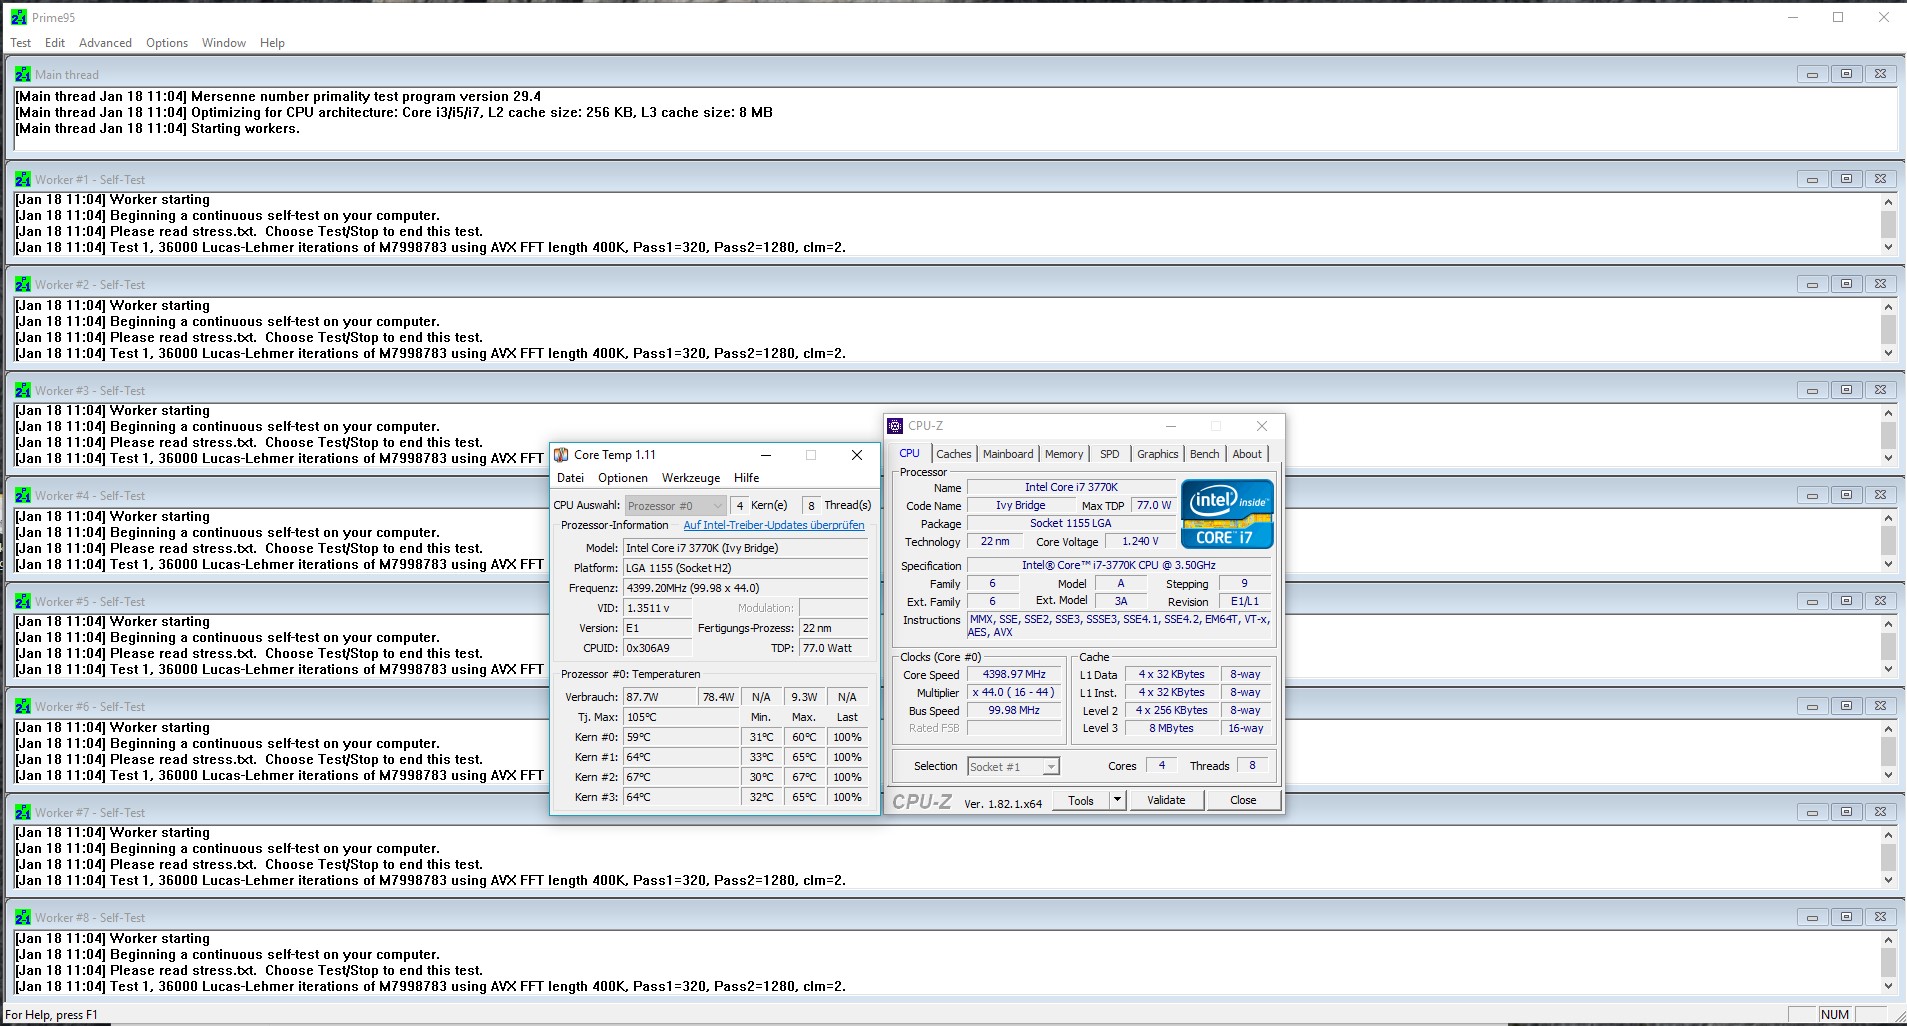
Task: Open the Test menu in Prime95
Action: click(21, 43)
